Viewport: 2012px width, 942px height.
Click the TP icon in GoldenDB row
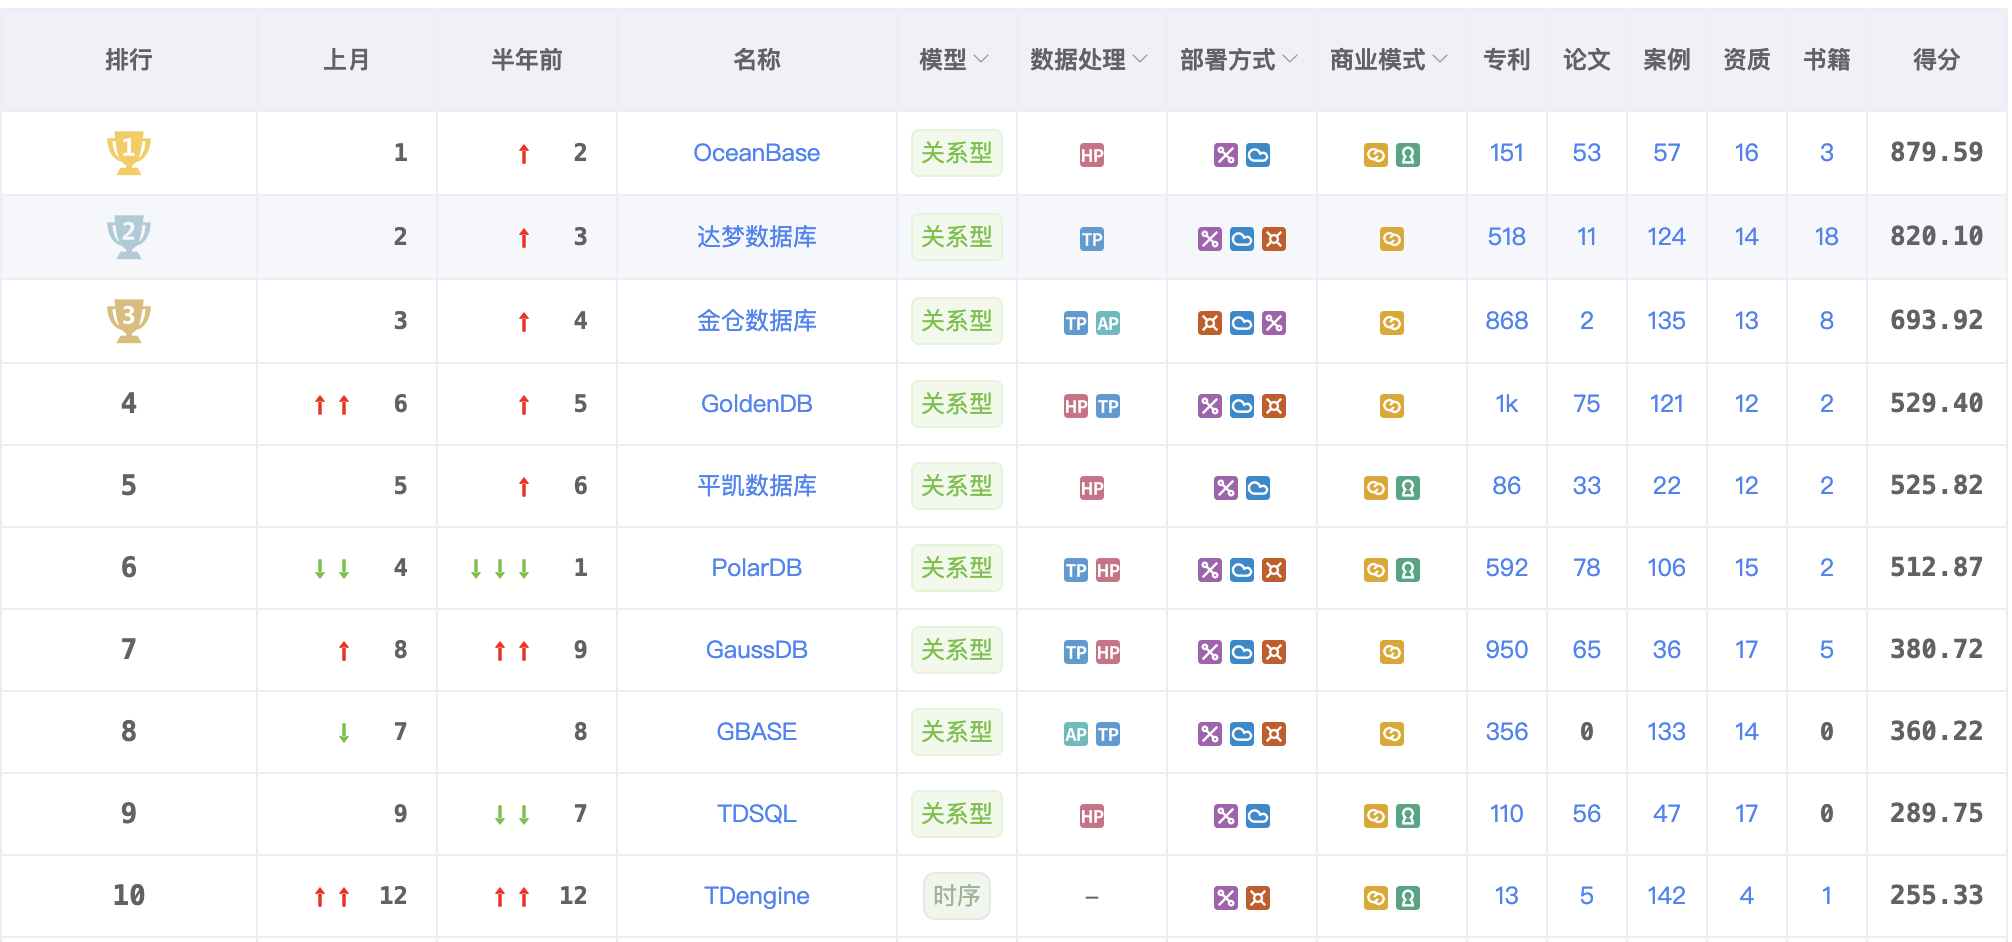[1108, 406]
